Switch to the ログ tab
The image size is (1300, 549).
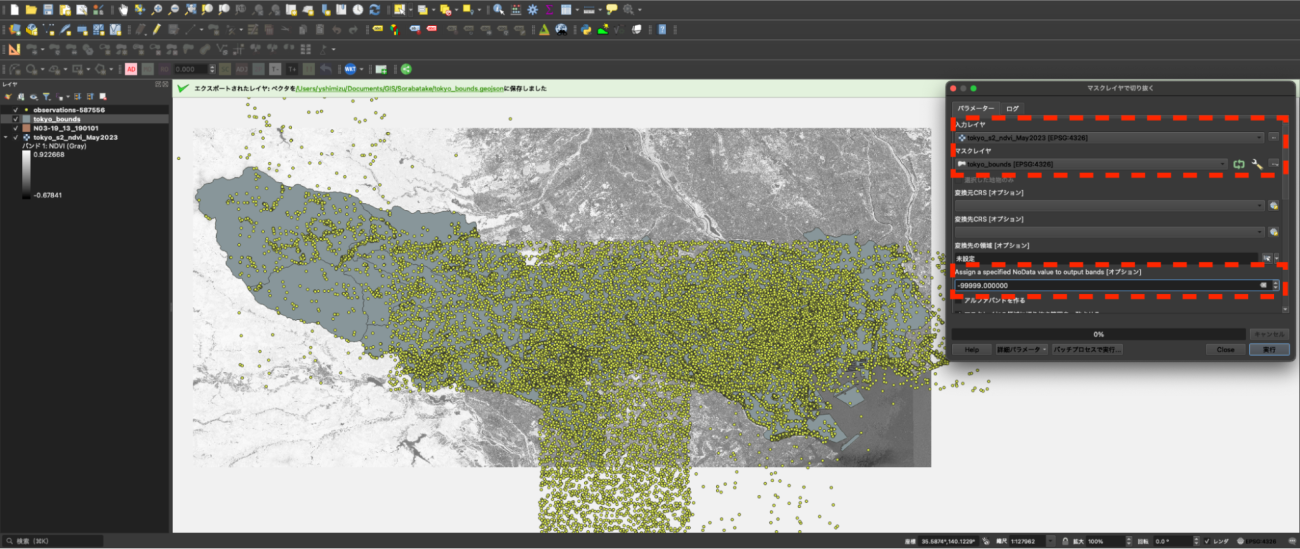pos(1013,108)
